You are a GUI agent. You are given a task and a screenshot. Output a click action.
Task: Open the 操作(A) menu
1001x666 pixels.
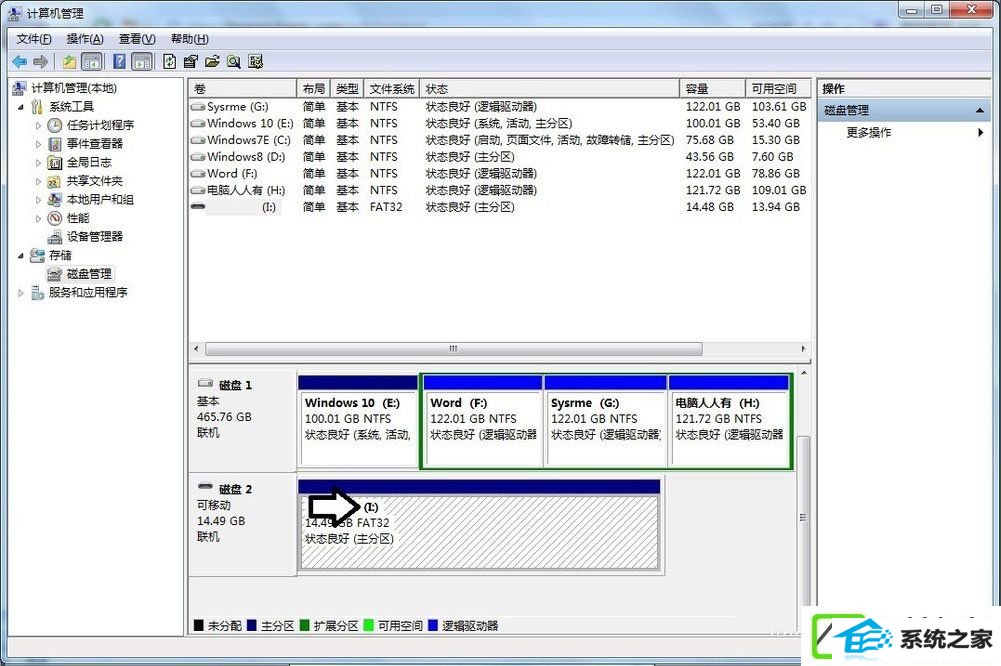click(85, 39)
